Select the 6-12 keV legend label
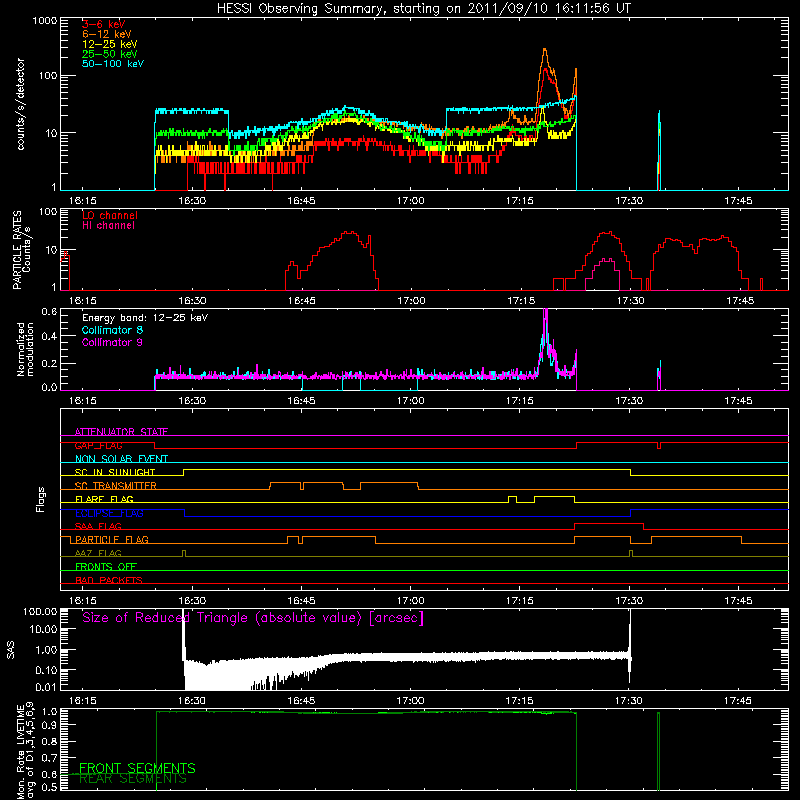 (107, 34)
